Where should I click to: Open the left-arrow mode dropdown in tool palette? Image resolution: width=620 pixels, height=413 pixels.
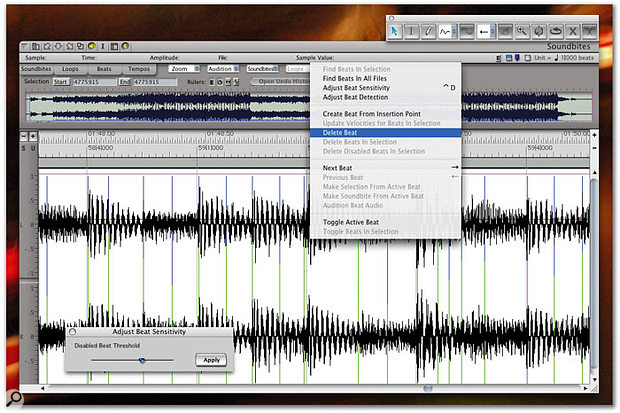coord(484,31)
